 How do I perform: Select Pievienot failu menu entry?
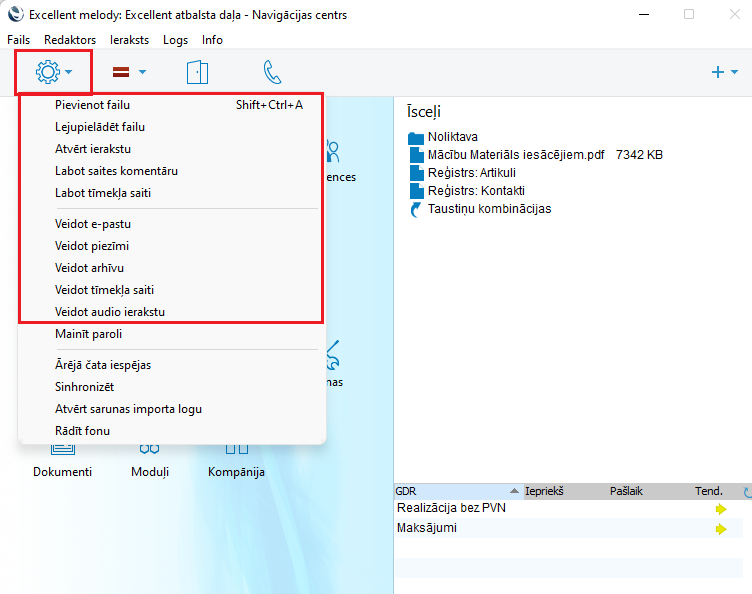tap(93, 104)
